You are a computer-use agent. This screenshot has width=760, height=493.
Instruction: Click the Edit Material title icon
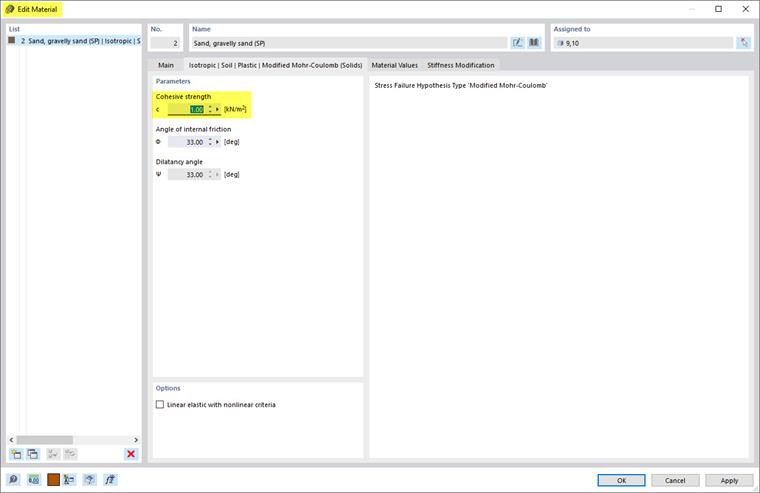[x=9, y=9]
